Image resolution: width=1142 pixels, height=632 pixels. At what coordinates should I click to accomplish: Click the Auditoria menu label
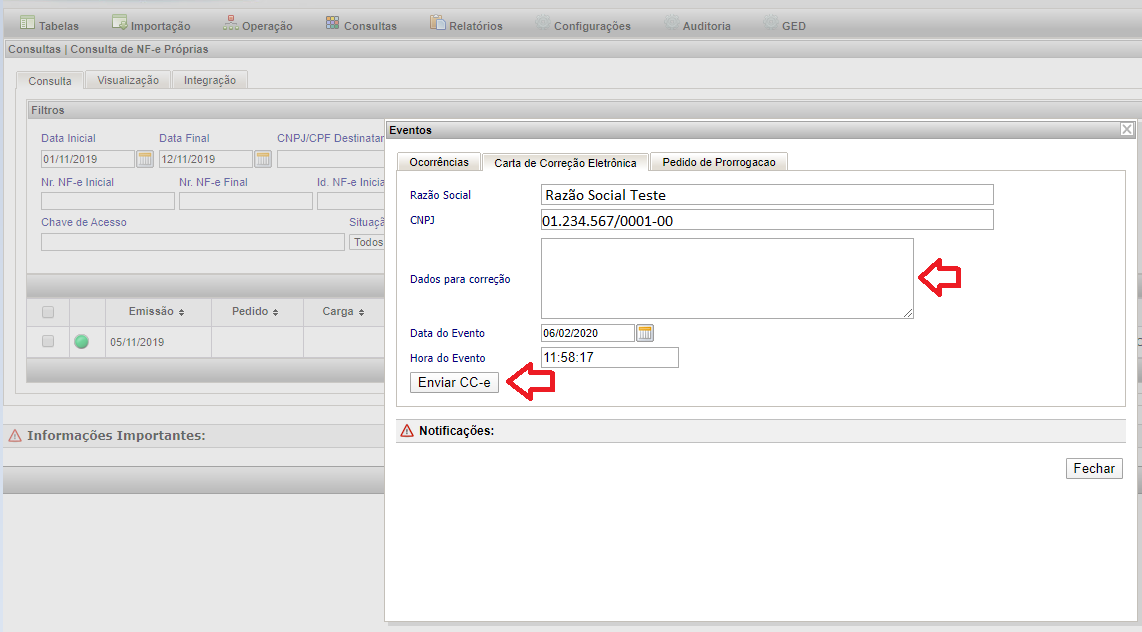coord(706,26)
